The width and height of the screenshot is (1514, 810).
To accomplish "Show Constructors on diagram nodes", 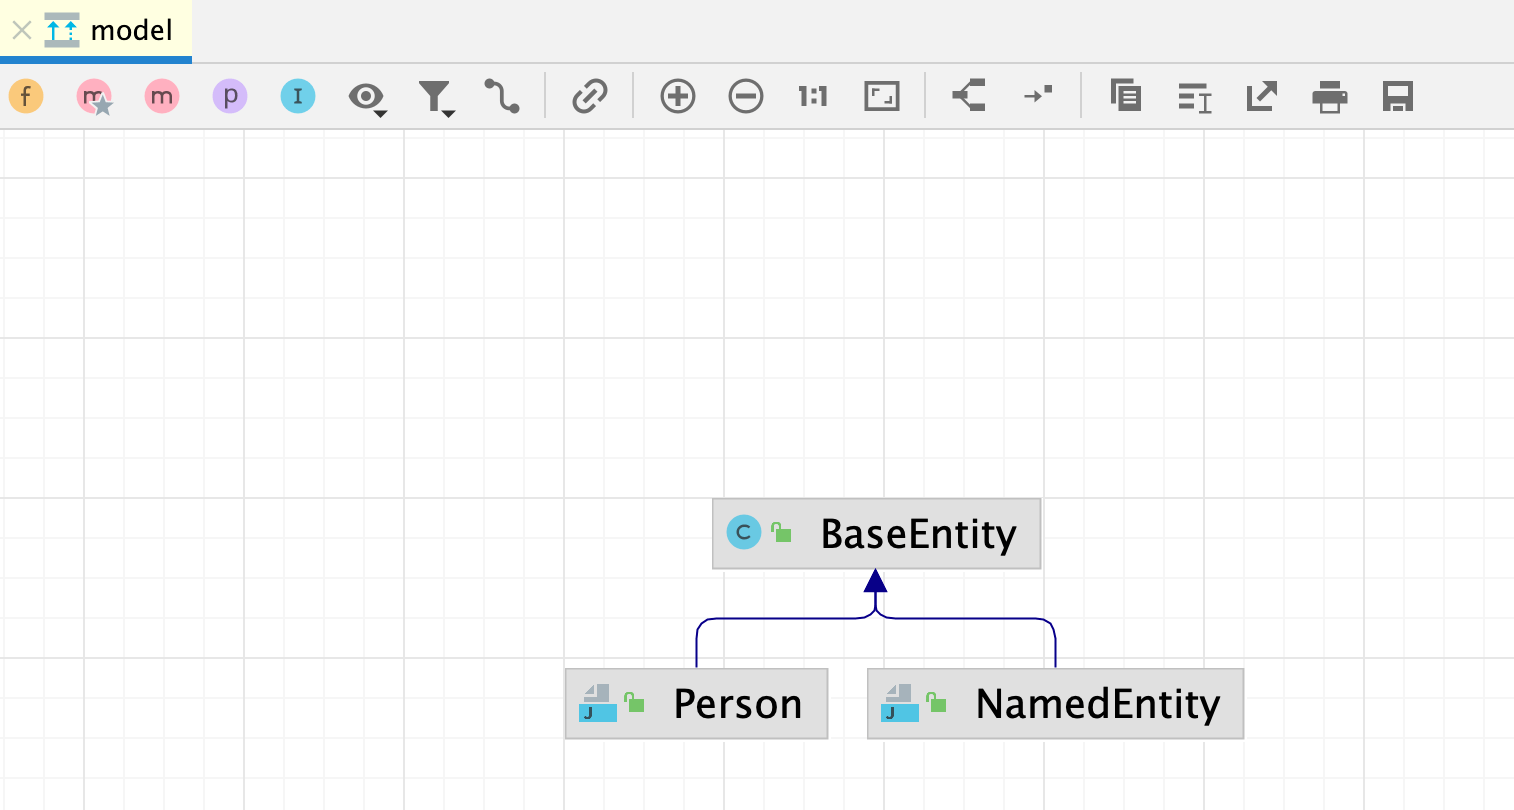I will tap(94, 96).
